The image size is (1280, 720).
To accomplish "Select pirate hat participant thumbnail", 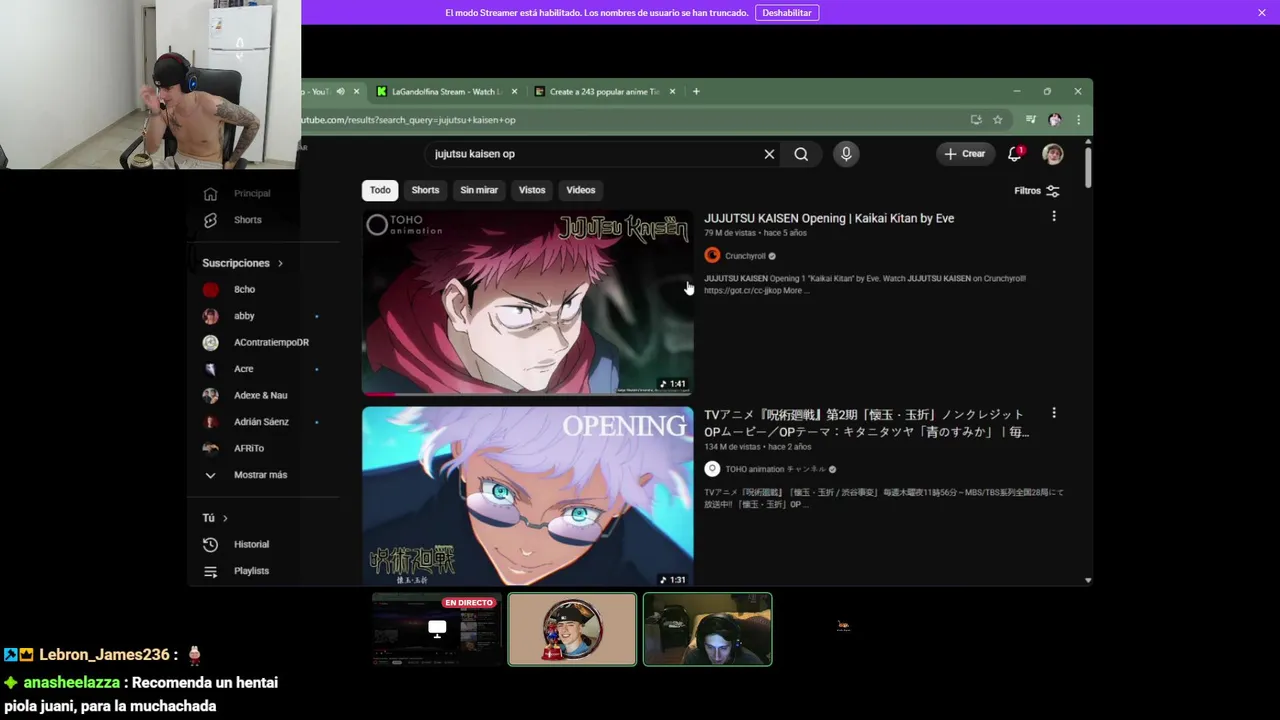I will coord(572,629).
